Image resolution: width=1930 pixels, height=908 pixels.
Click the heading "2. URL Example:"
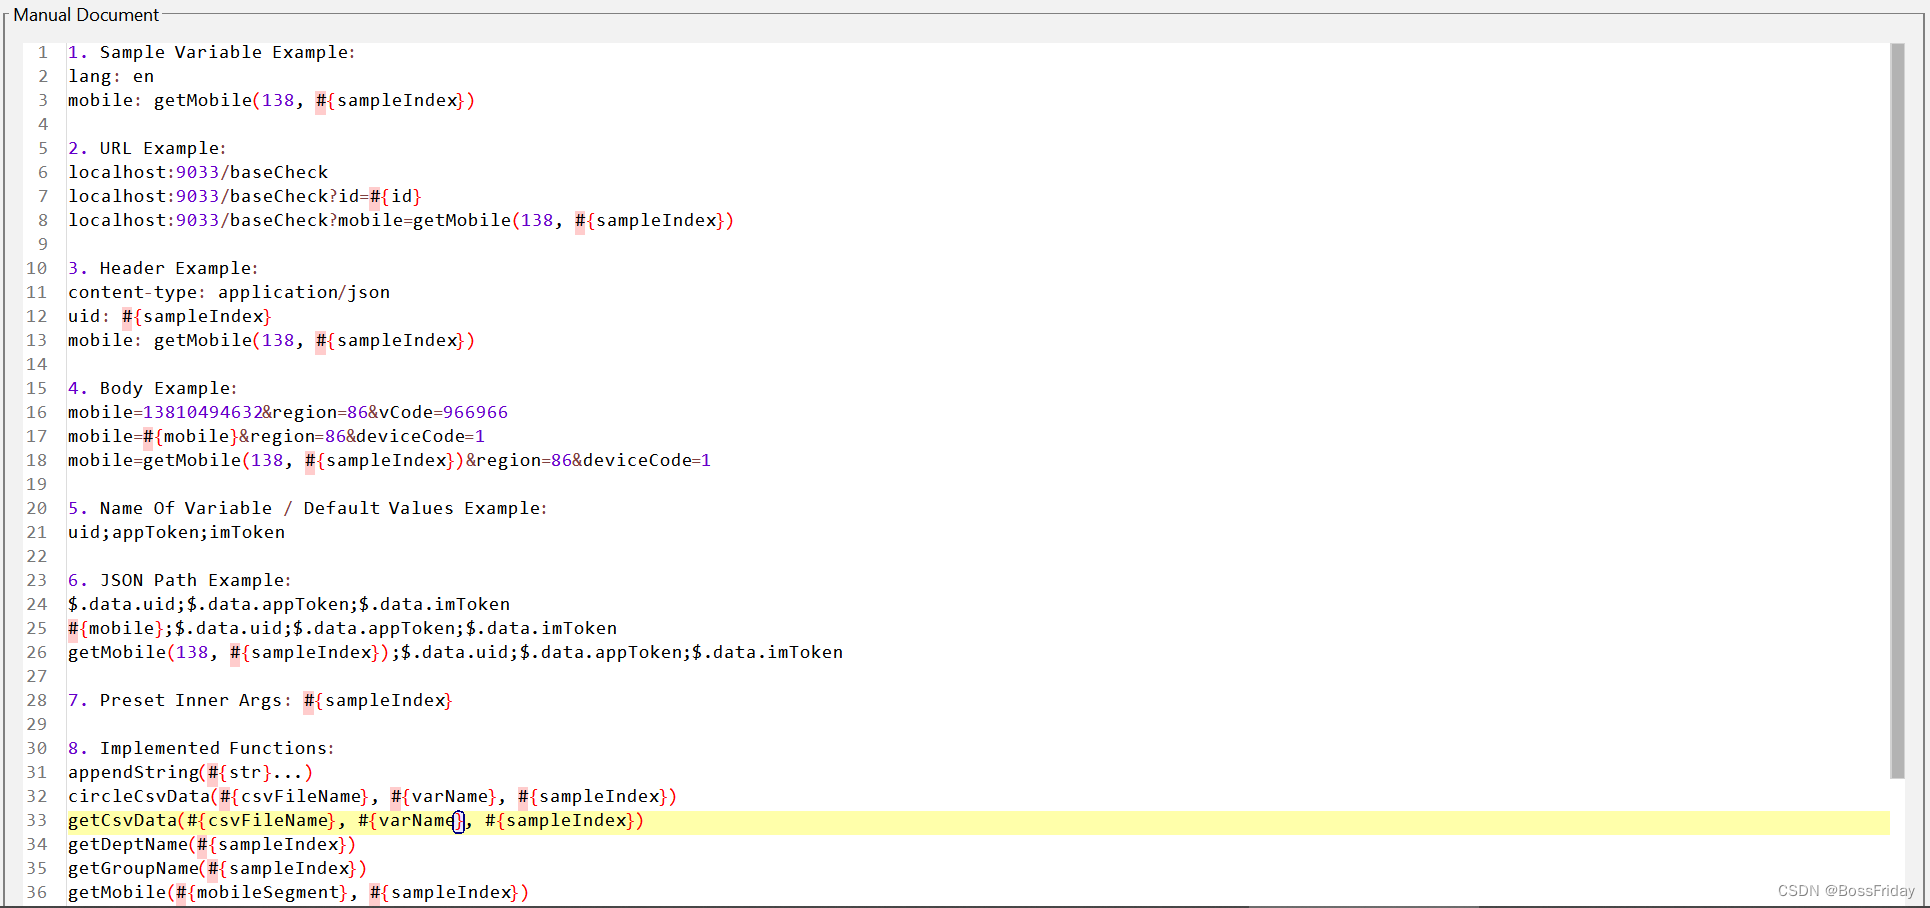point(147,148)
